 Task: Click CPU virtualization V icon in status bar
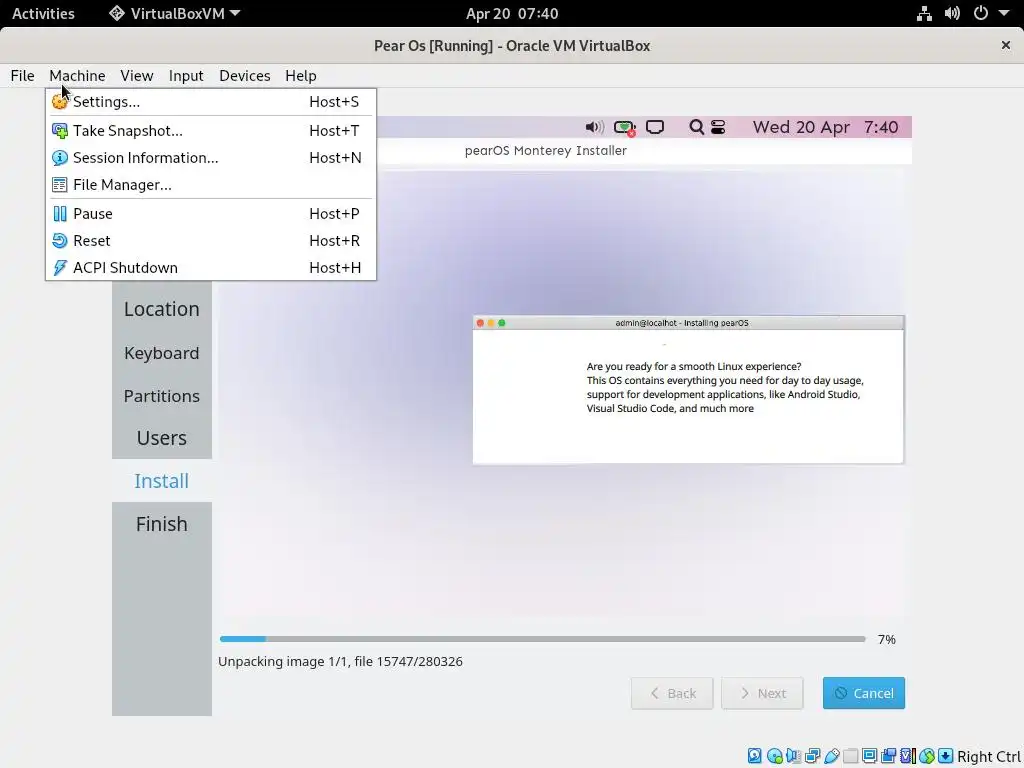[908, 756]
